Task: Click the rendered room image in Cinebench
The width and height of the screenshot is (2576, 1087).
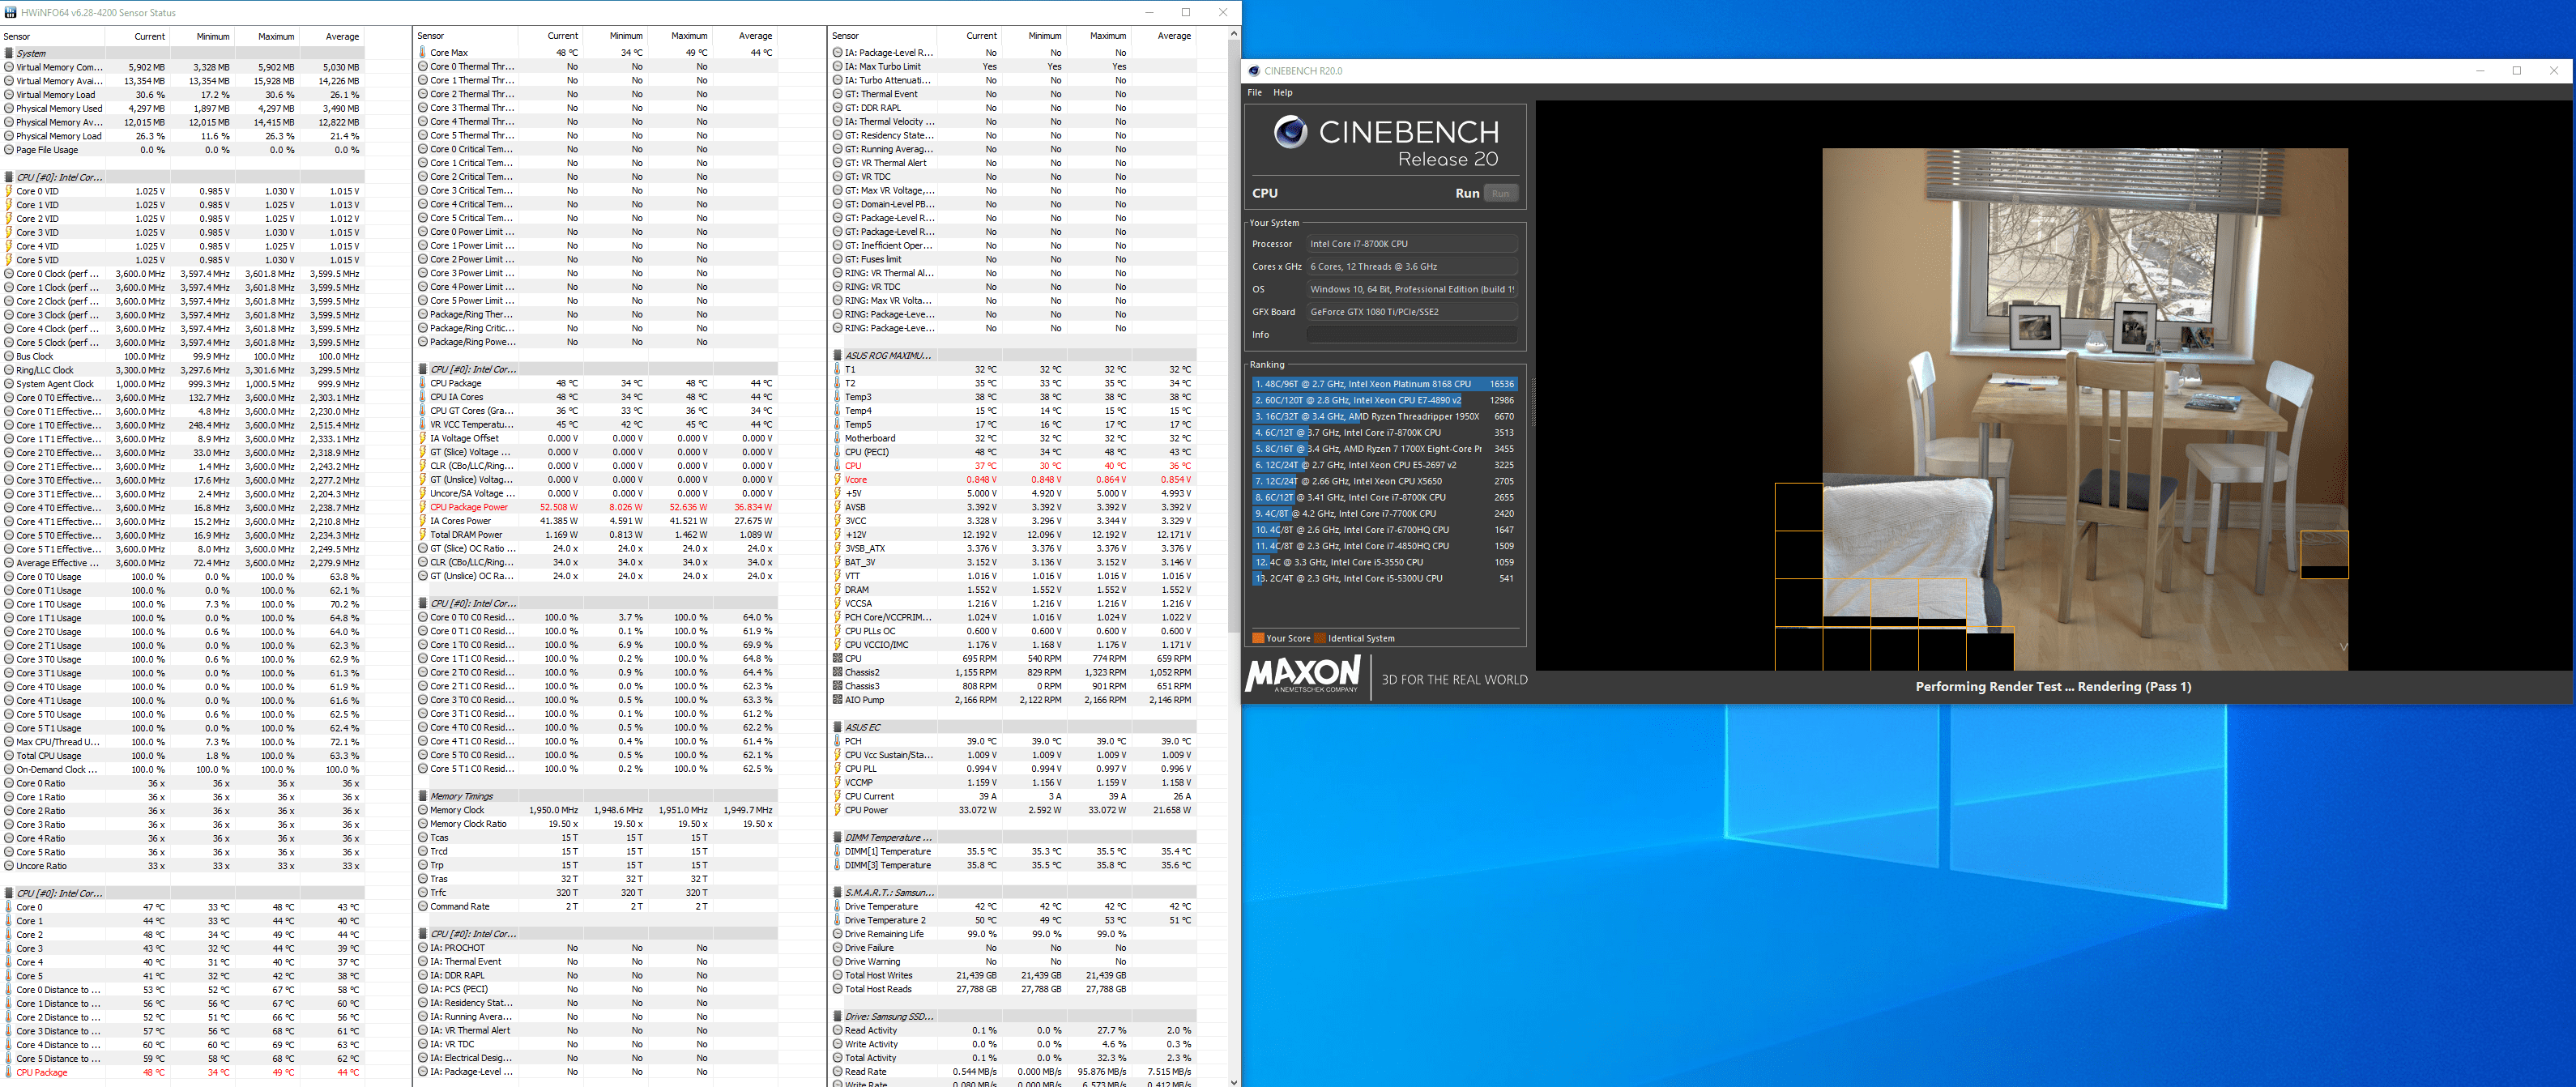Action: 2084,410
